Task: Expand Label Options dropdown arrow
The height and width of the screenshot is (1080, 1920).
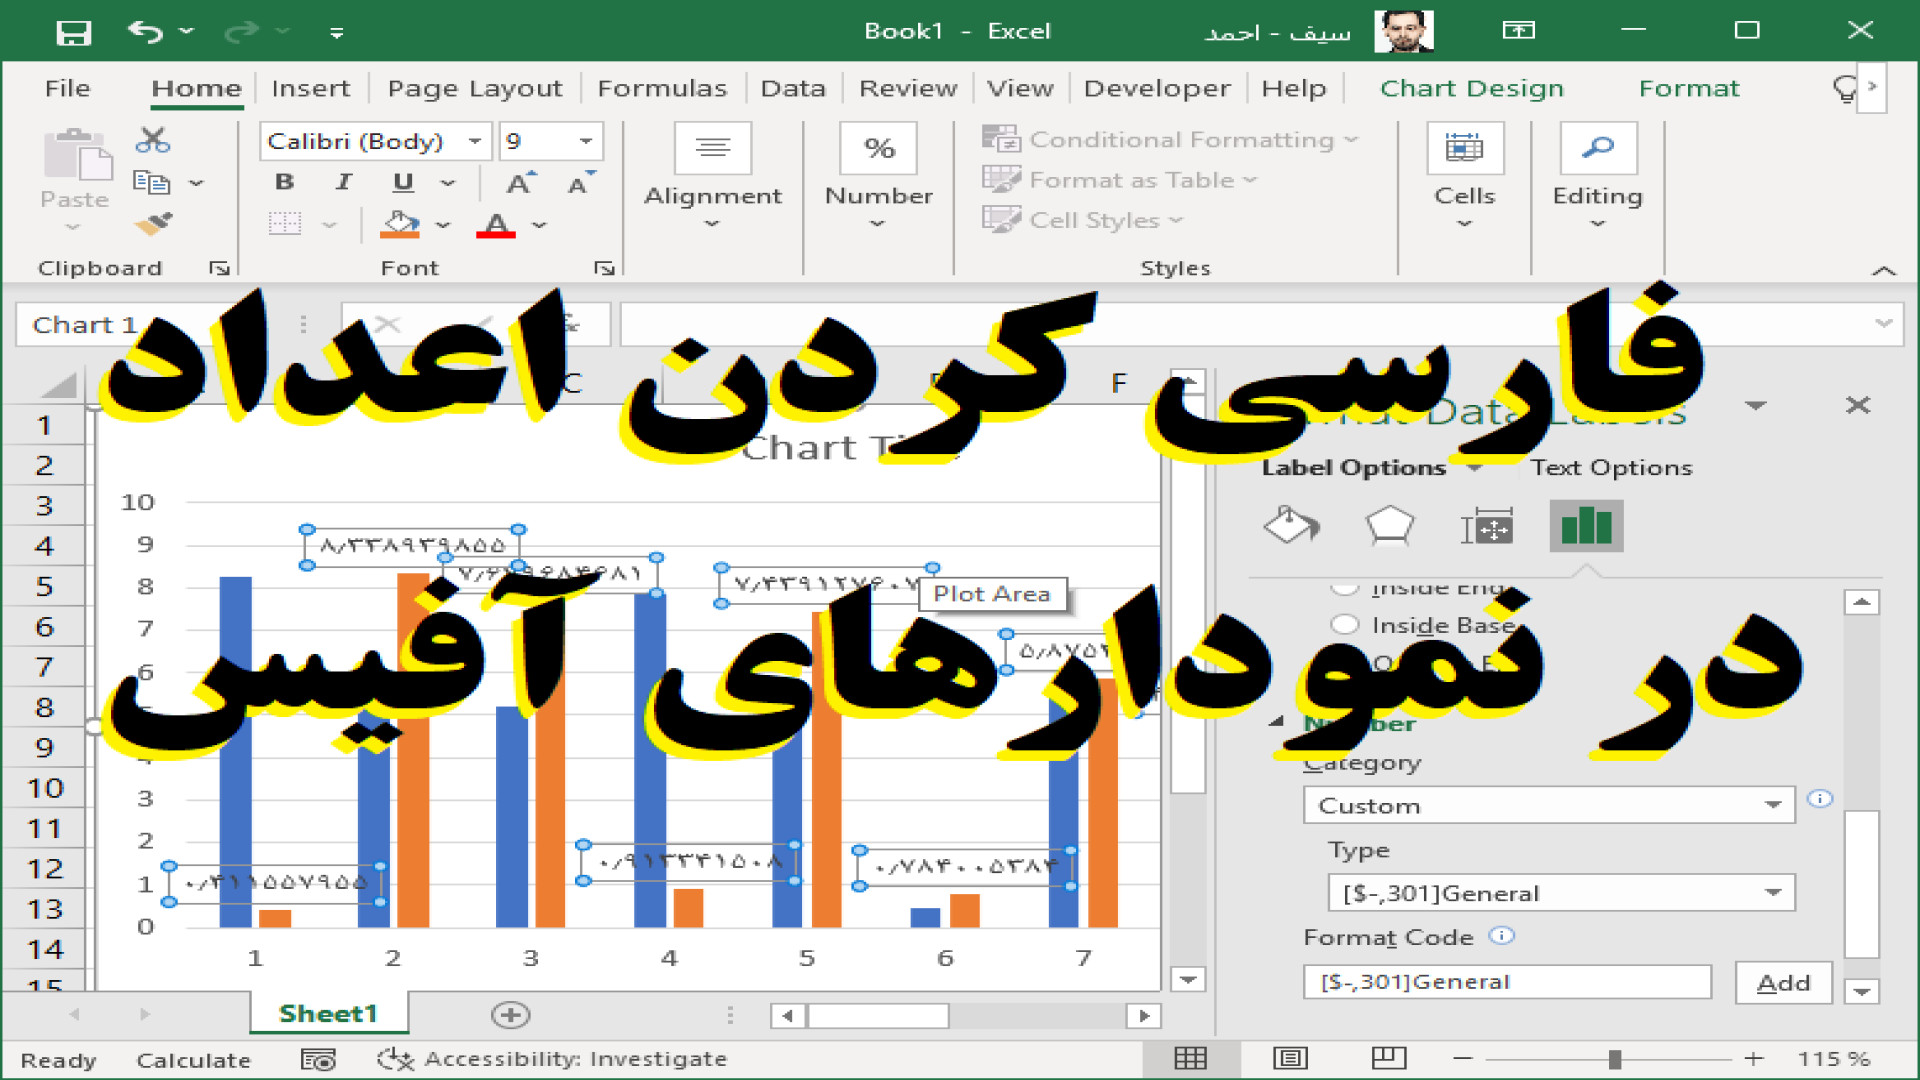Action: coord(1475,468)
